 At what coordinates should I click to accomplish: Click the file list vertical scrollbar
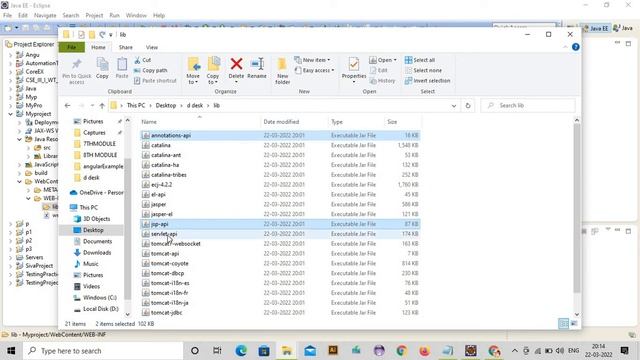click(577, 208)
